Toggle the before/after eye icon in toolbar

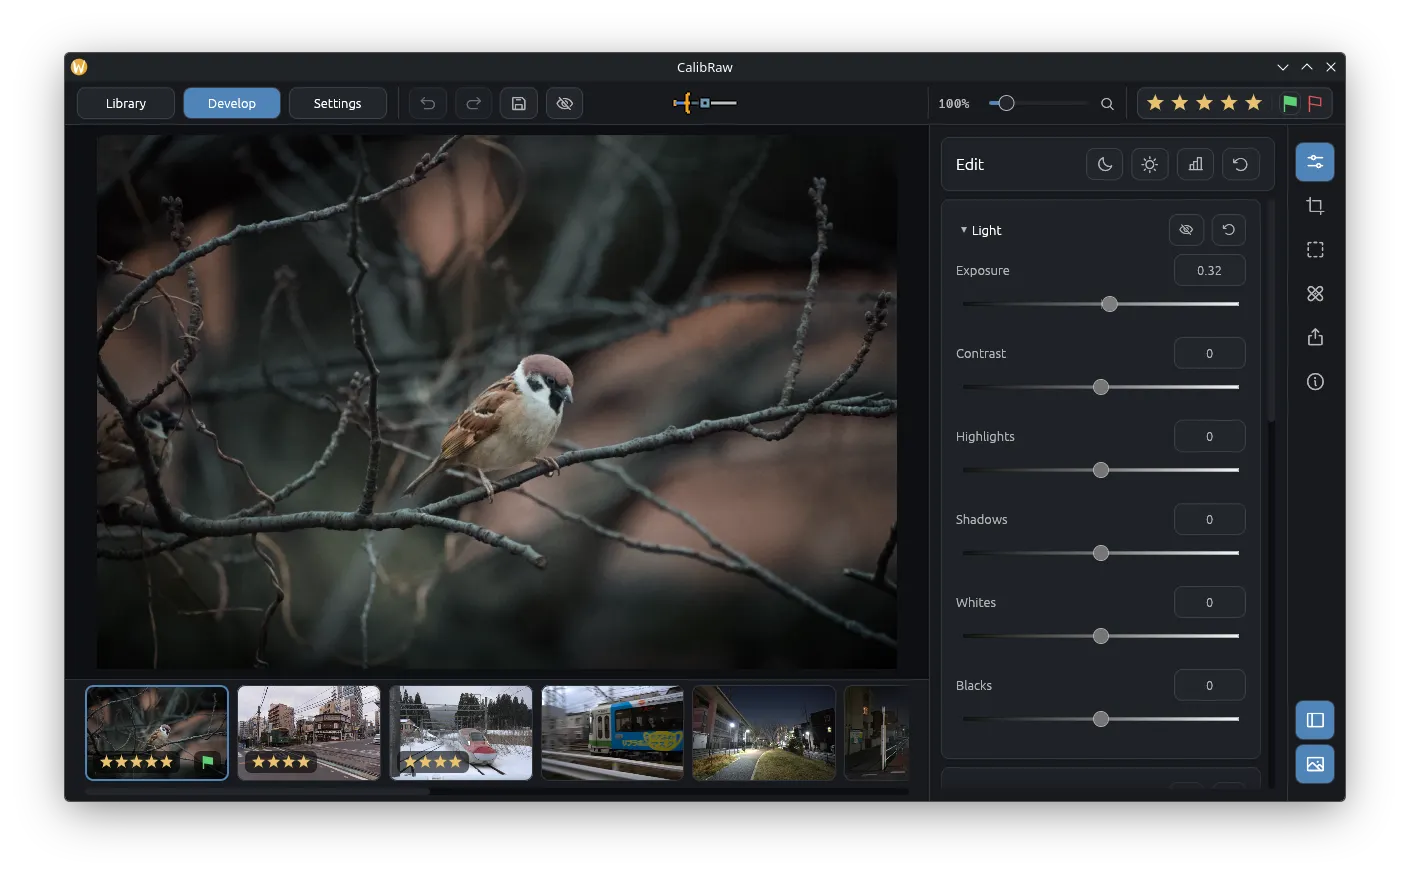(x=565, y=103)
